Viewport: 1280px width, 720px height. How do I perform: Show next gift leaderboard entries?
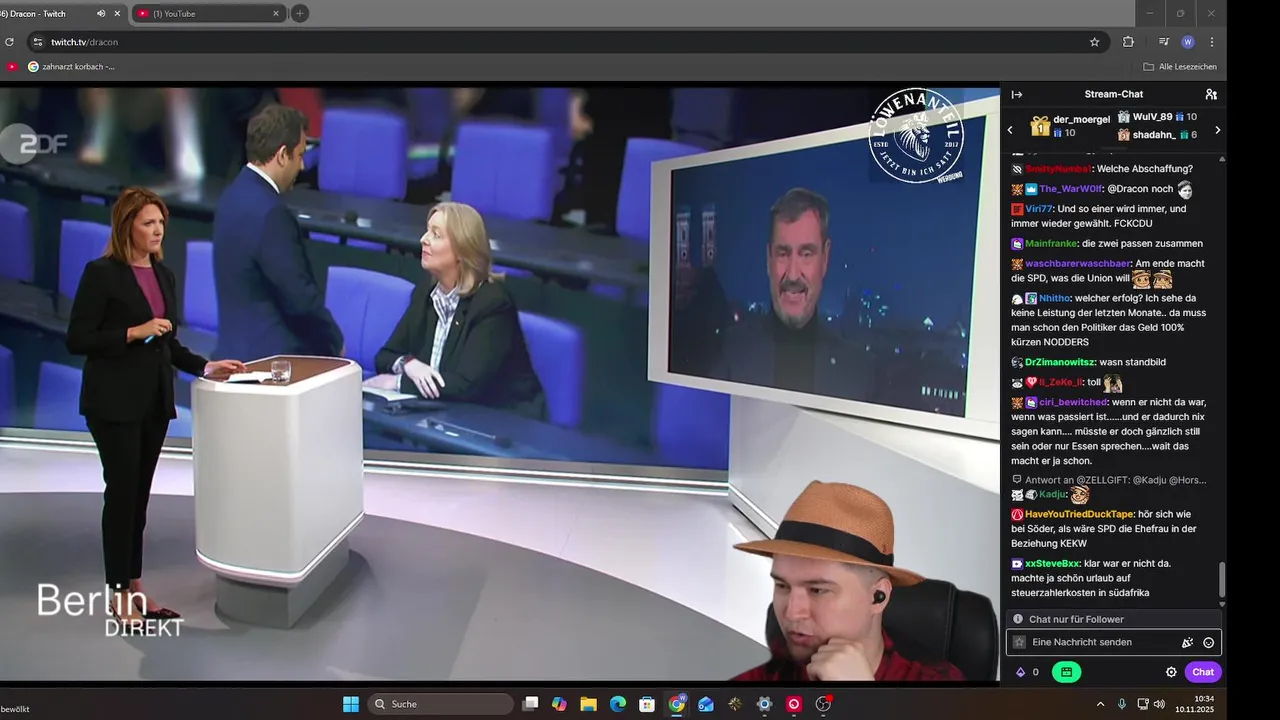coord(1217,130)
